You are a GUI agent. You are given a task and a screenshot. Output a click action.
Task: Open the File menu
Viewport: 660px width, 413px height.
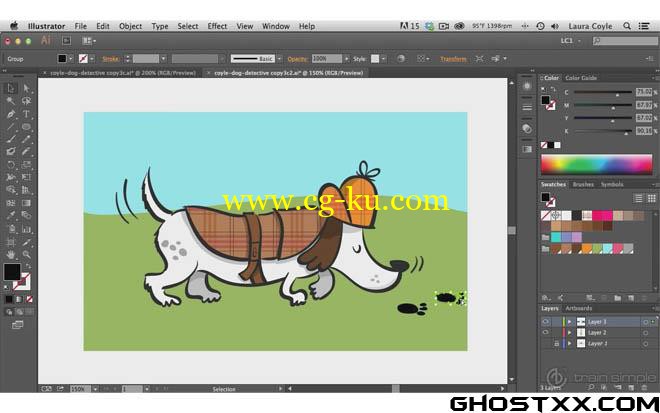(80, 26)
